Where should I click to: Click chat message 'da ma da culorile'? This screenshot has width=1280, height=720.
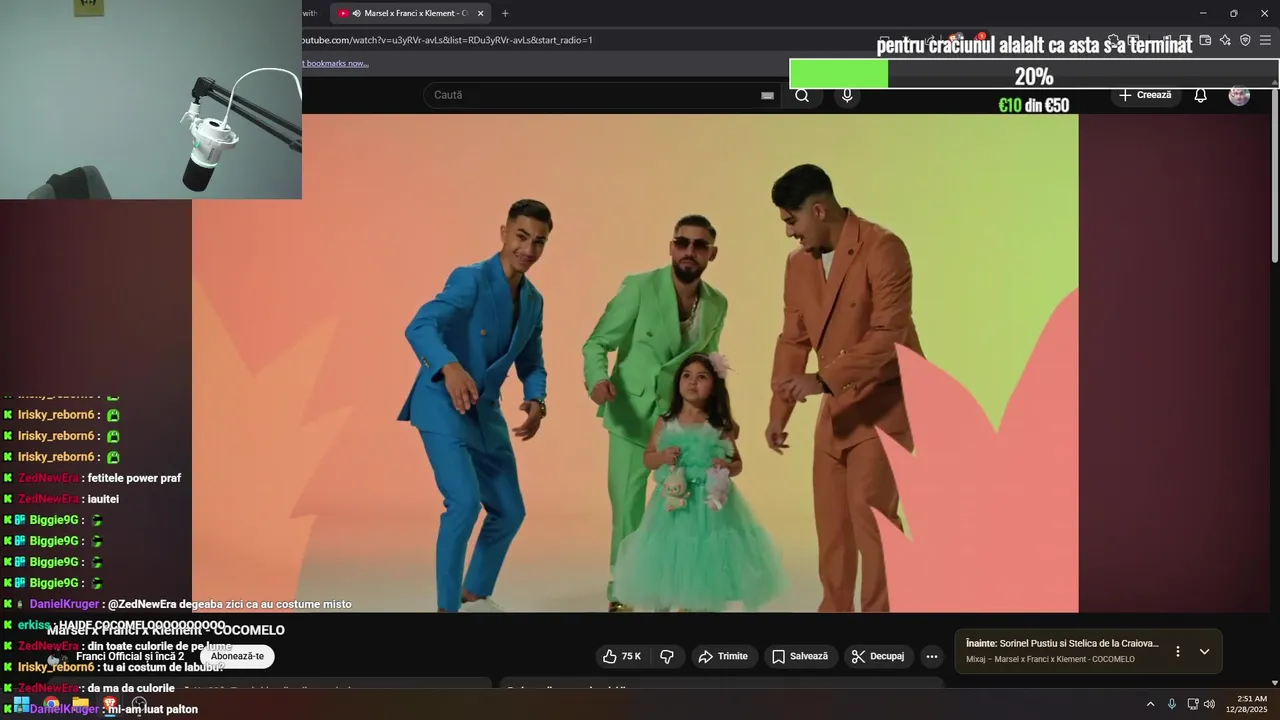point(131,688)
